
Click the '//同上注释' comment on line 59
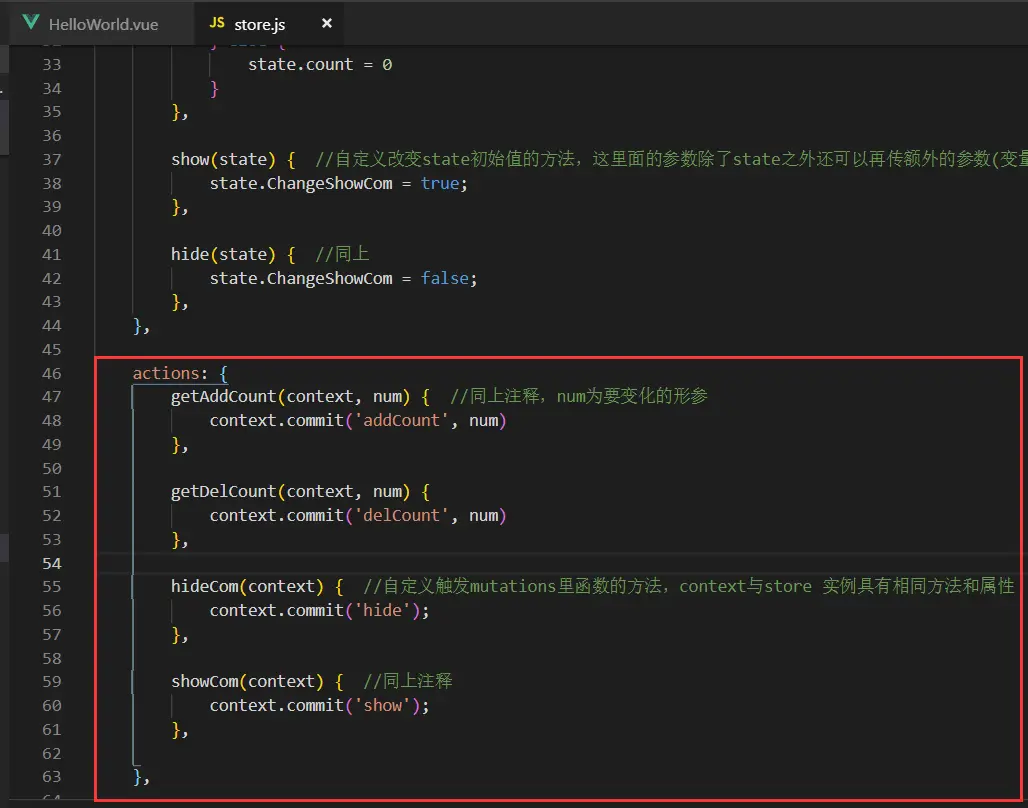click(x=408, y=681)
